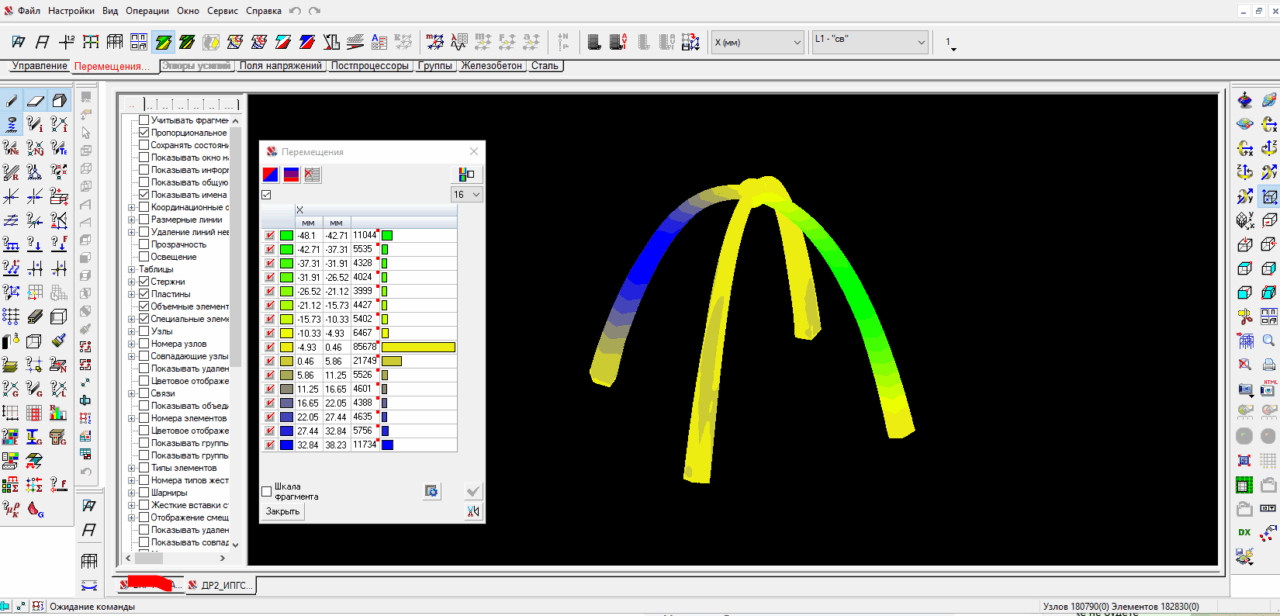The image size is (1280, 616).
Task: Open the Железобетон tab
Action: (x=492, y=66)
